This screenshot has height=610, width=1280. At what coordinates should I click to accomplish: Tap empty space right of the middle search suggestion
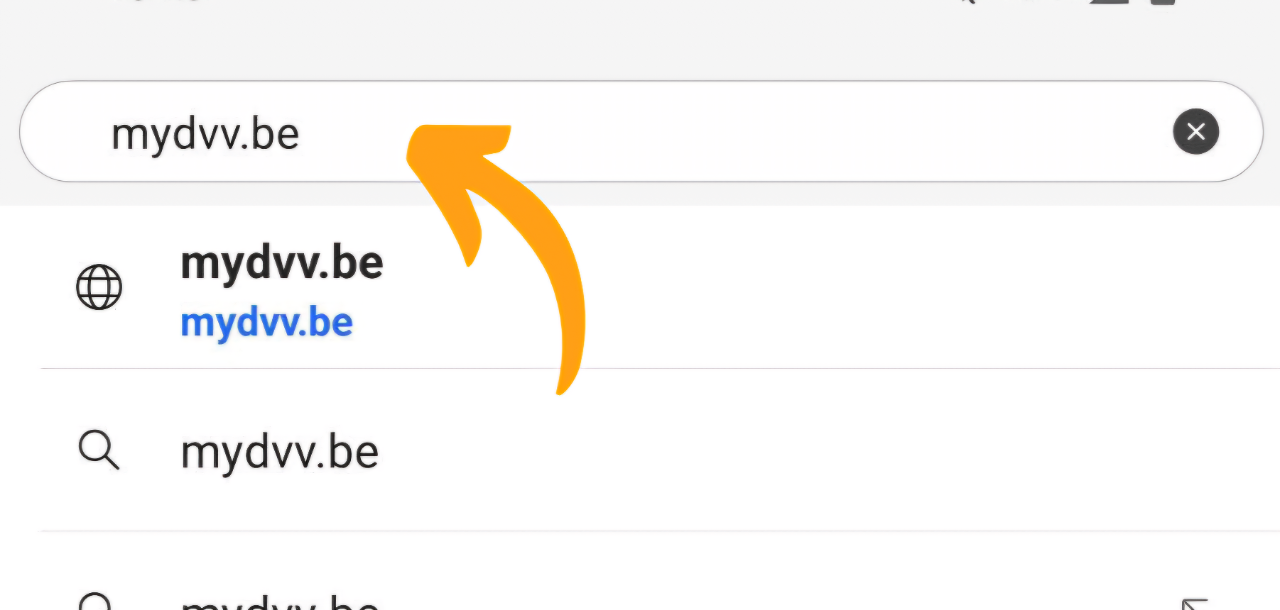pos(800,452)
